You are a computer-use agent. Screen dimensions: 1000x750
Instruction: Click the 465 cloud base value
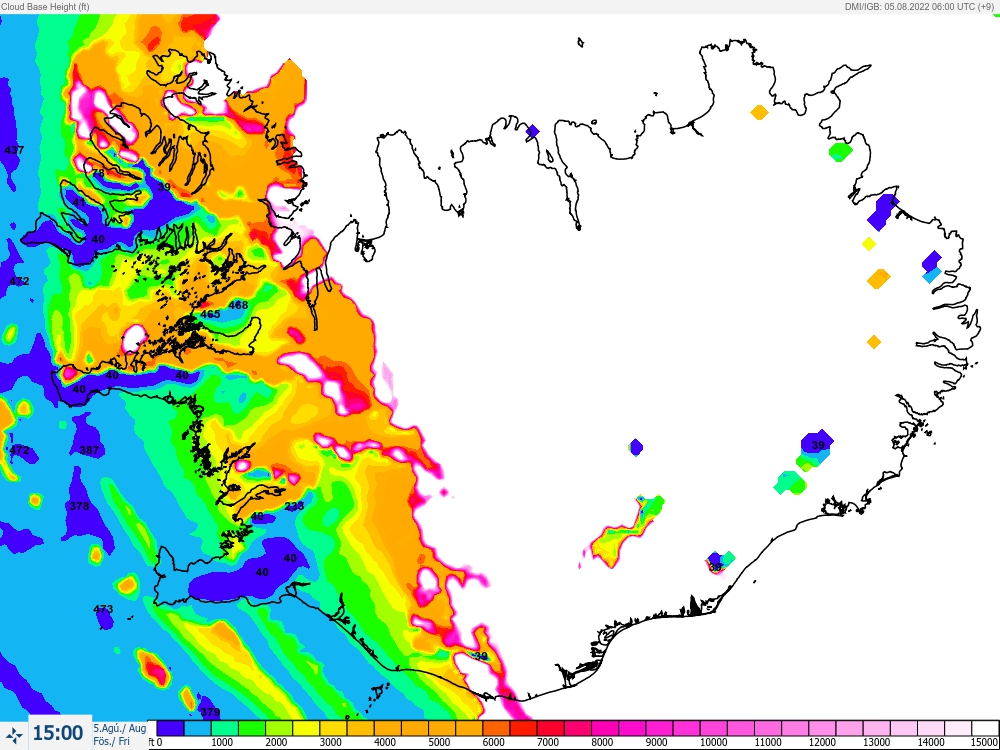tap(210, 314)
